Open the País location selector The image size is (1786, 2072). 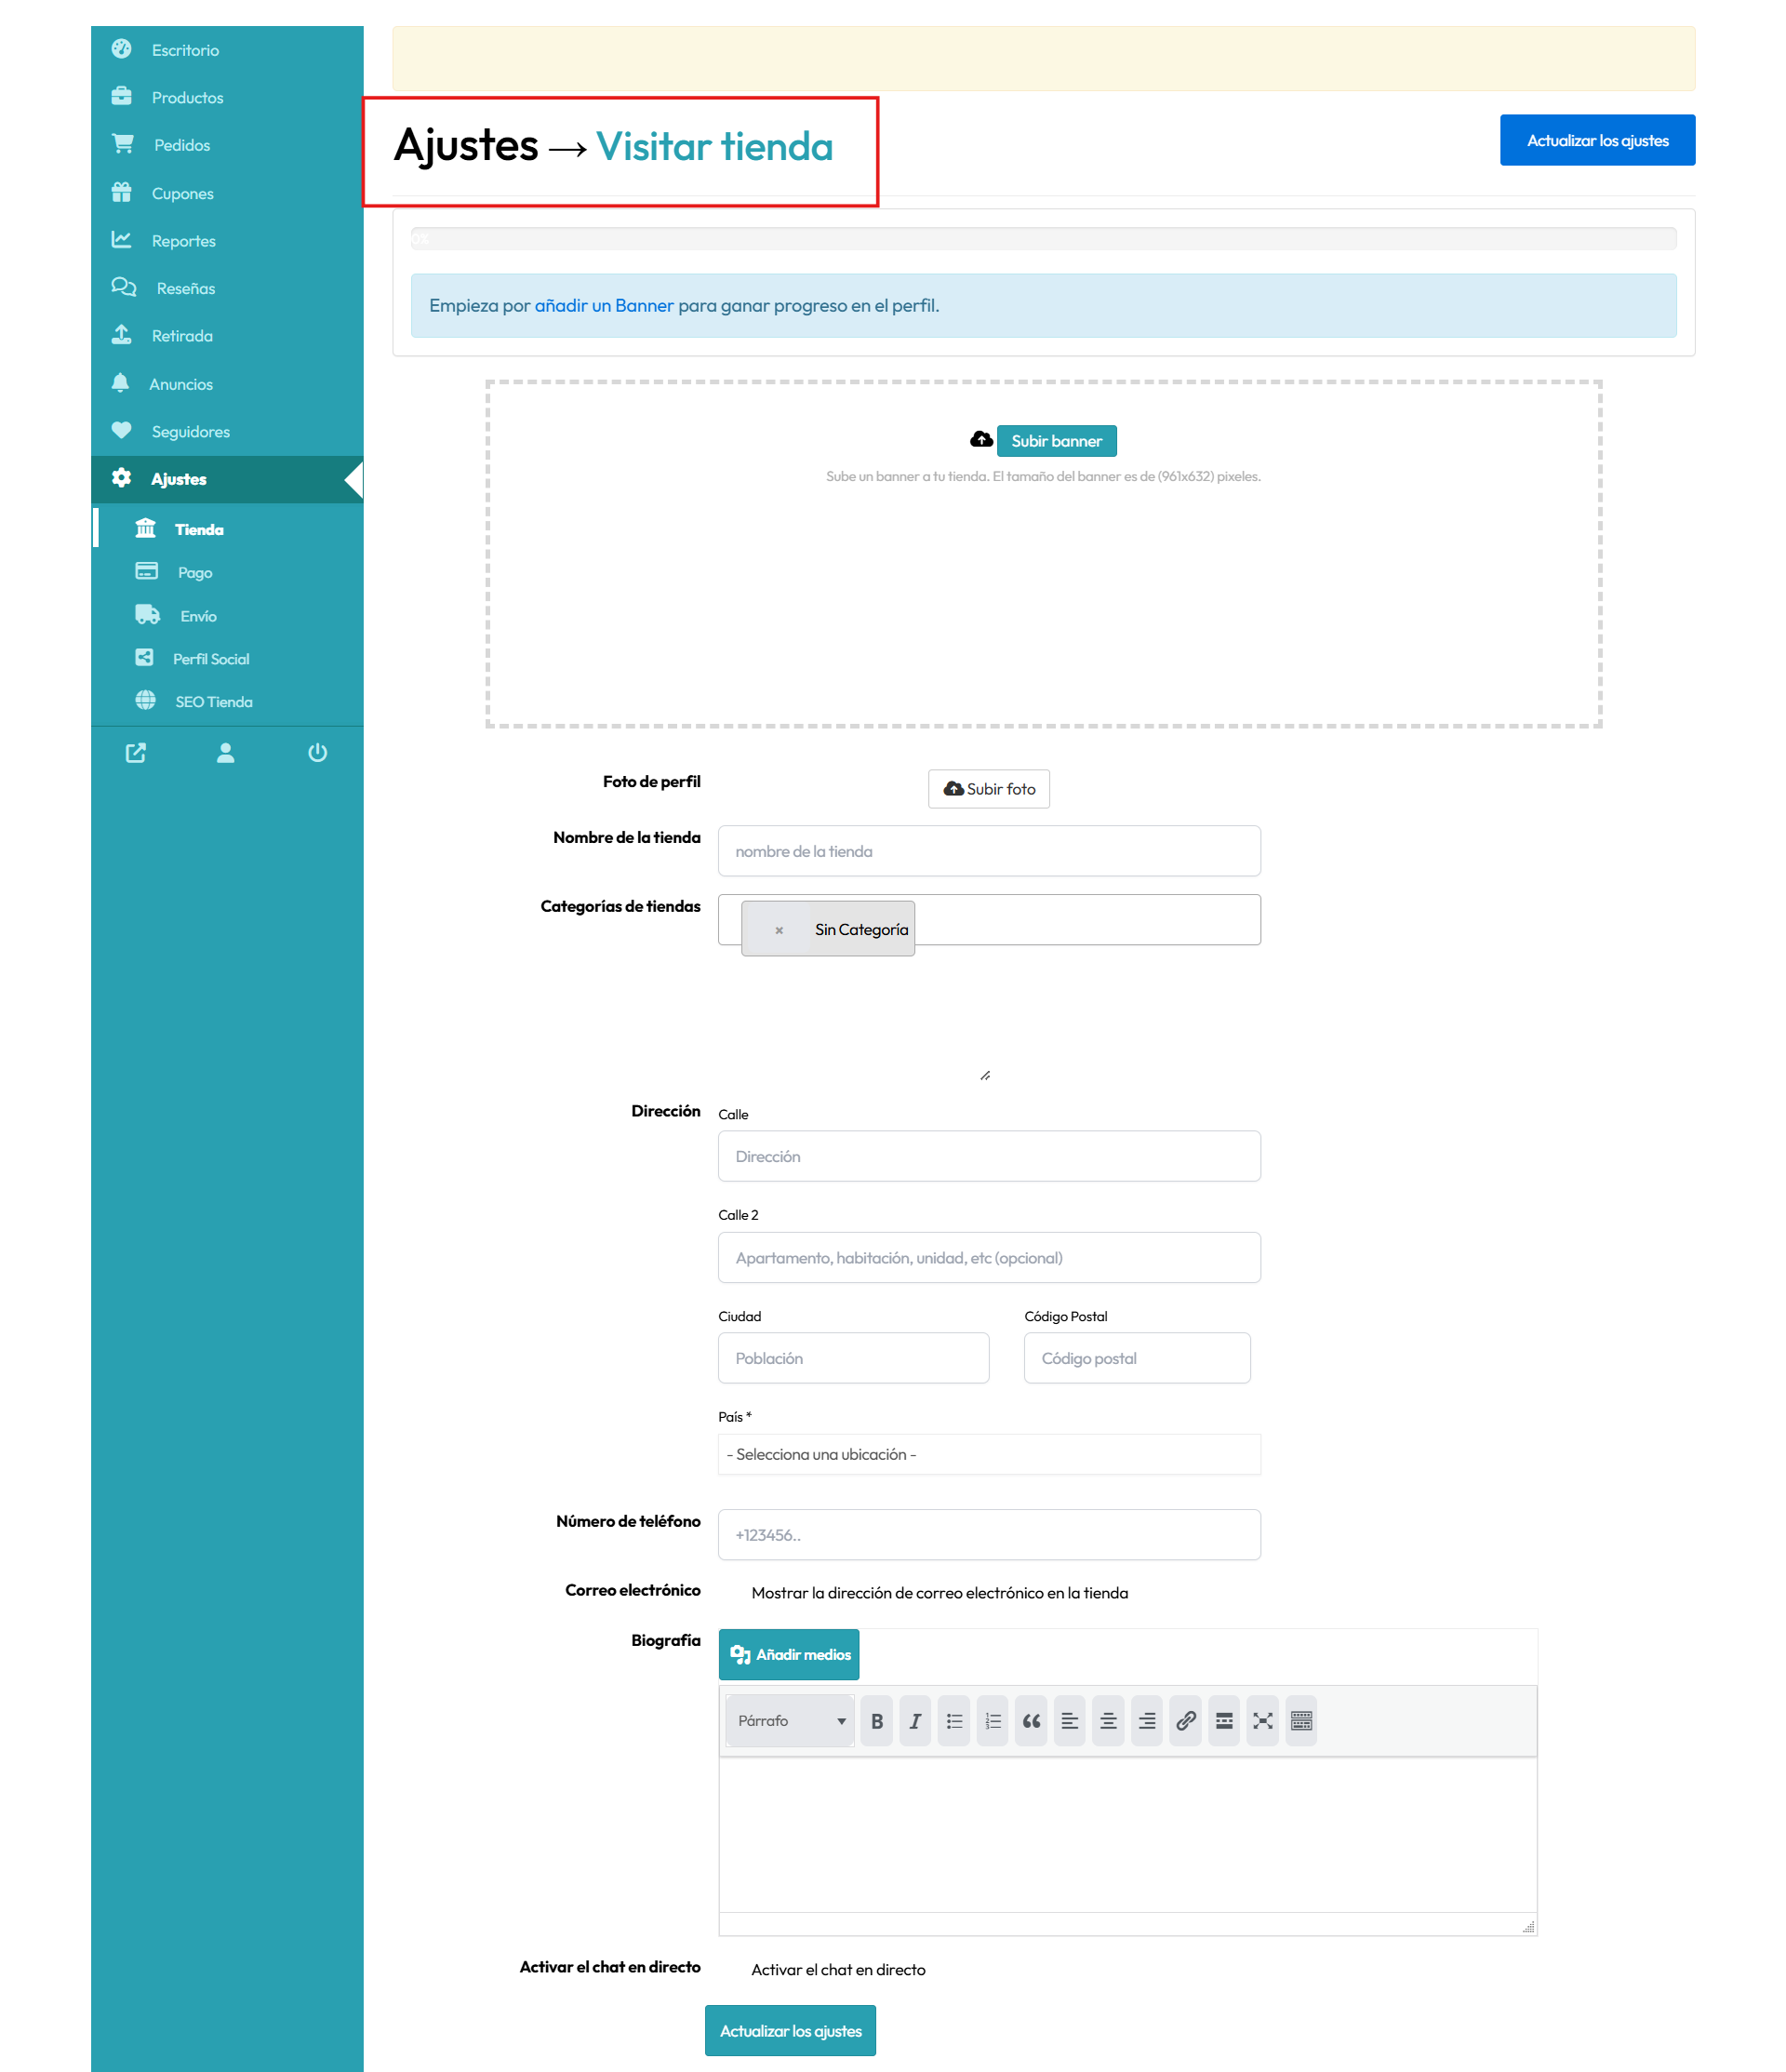click(988, 1454)
